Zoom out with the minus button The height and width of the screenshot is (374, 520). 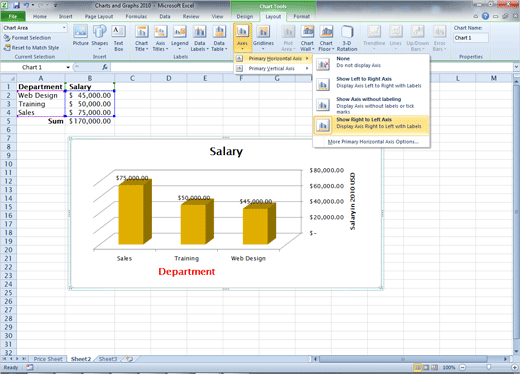[463, 367]
